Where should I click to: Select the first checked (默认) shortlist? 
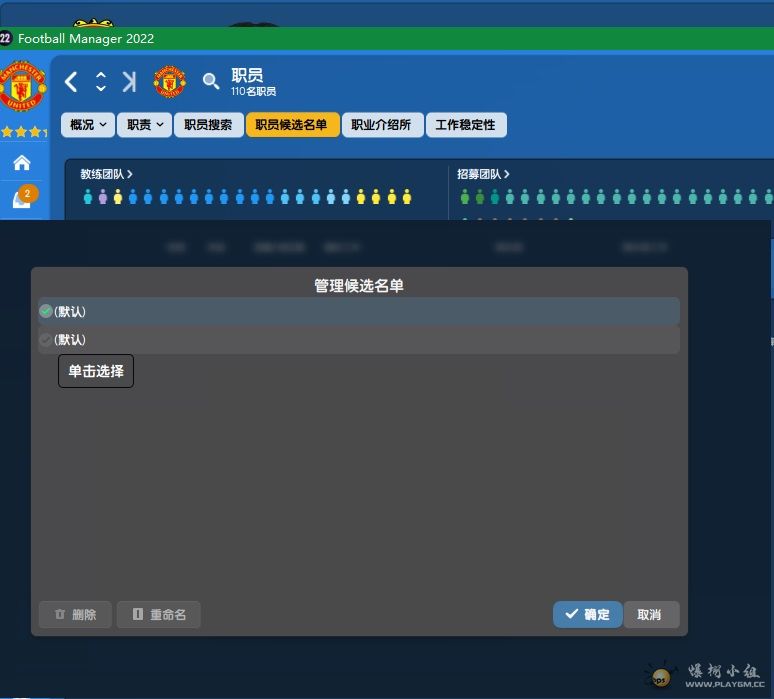click(x=358, y=311)
